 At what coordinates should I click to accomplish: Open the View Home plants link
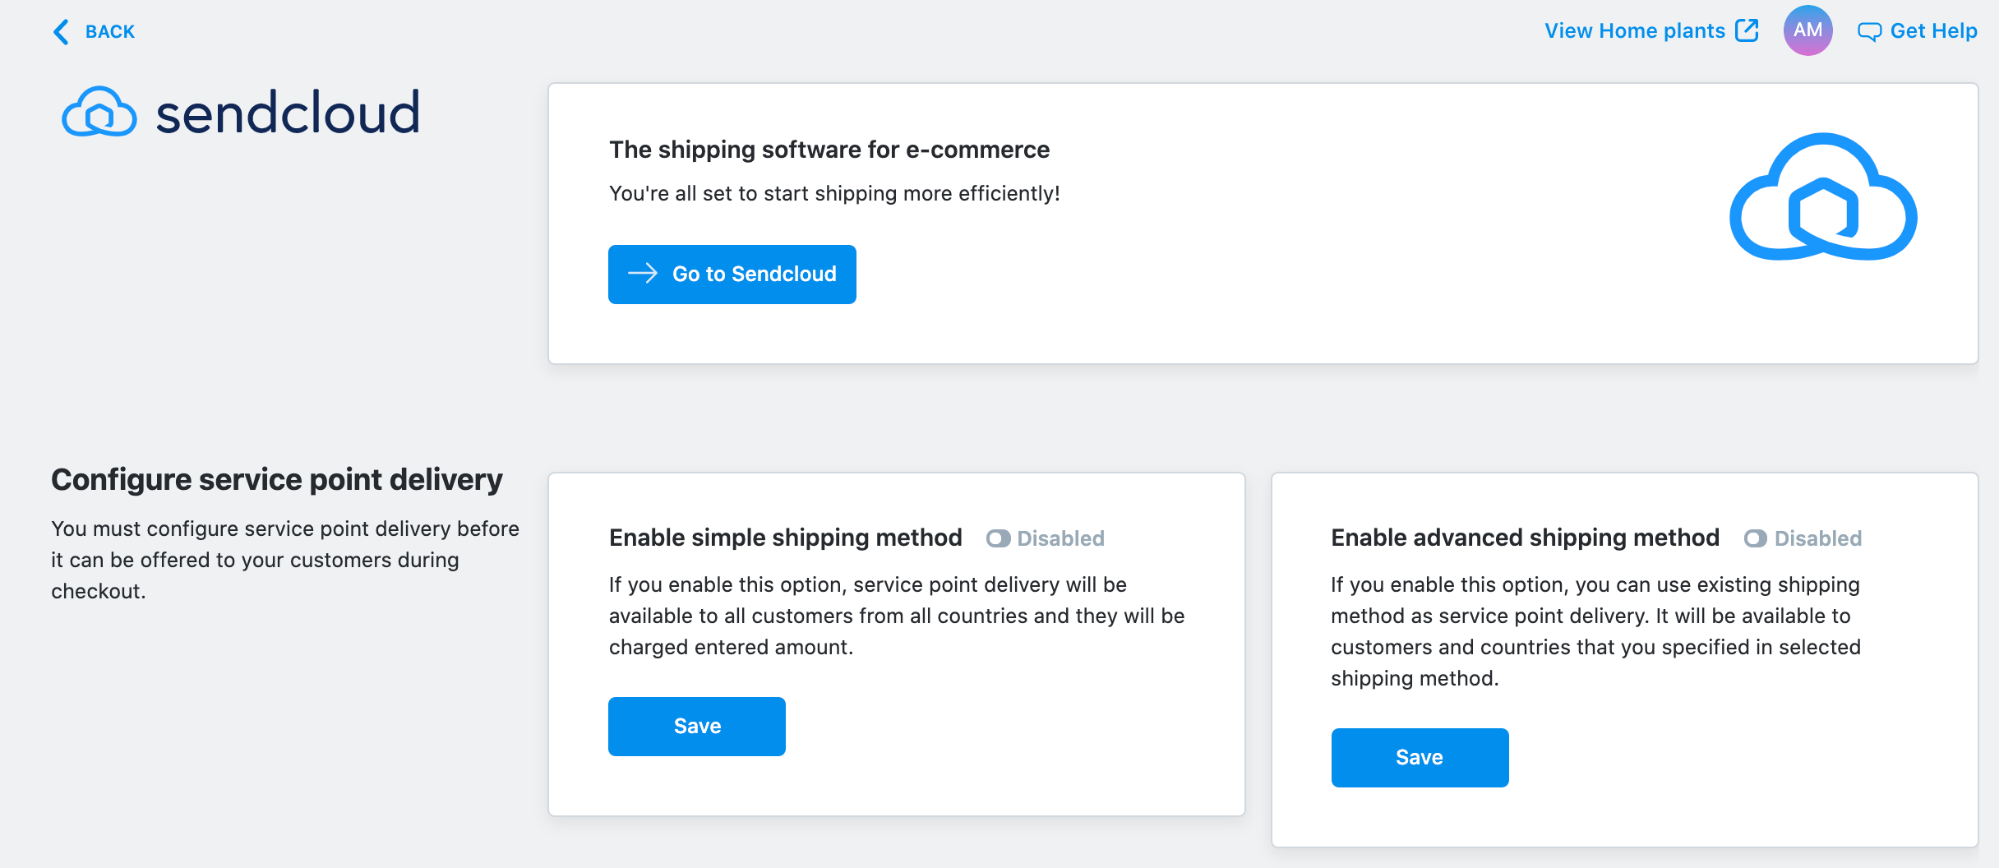click(1634, 31)
